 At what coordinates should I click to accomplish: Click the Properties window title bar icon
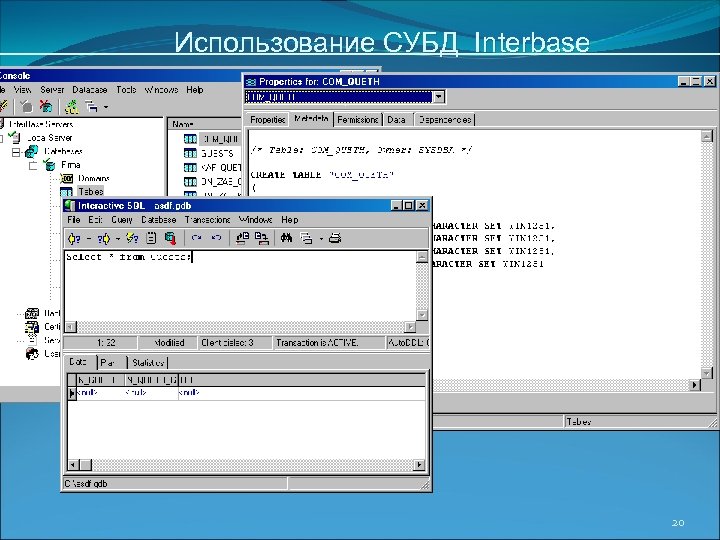tap(251, 82)
